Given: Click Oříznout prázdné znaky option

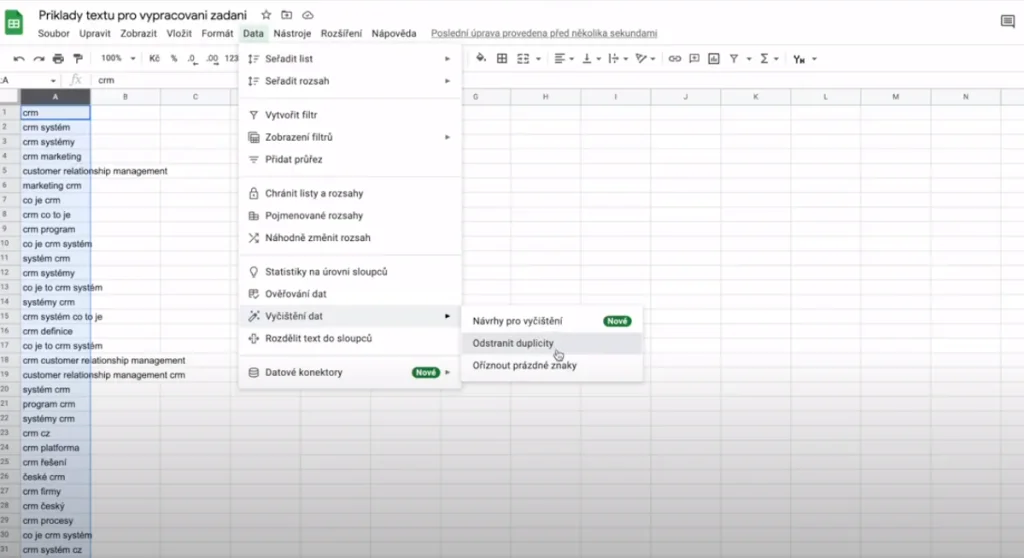Looking at the screenshot, I should (524, 366).
